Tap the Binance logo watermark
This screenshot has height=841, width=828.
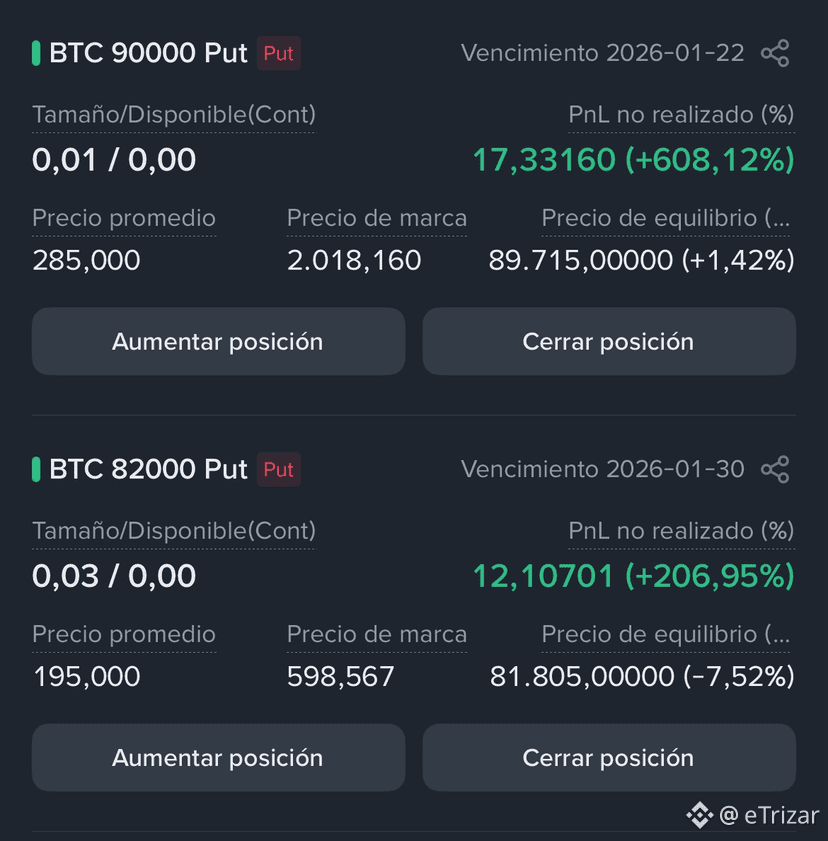point(699,815)
